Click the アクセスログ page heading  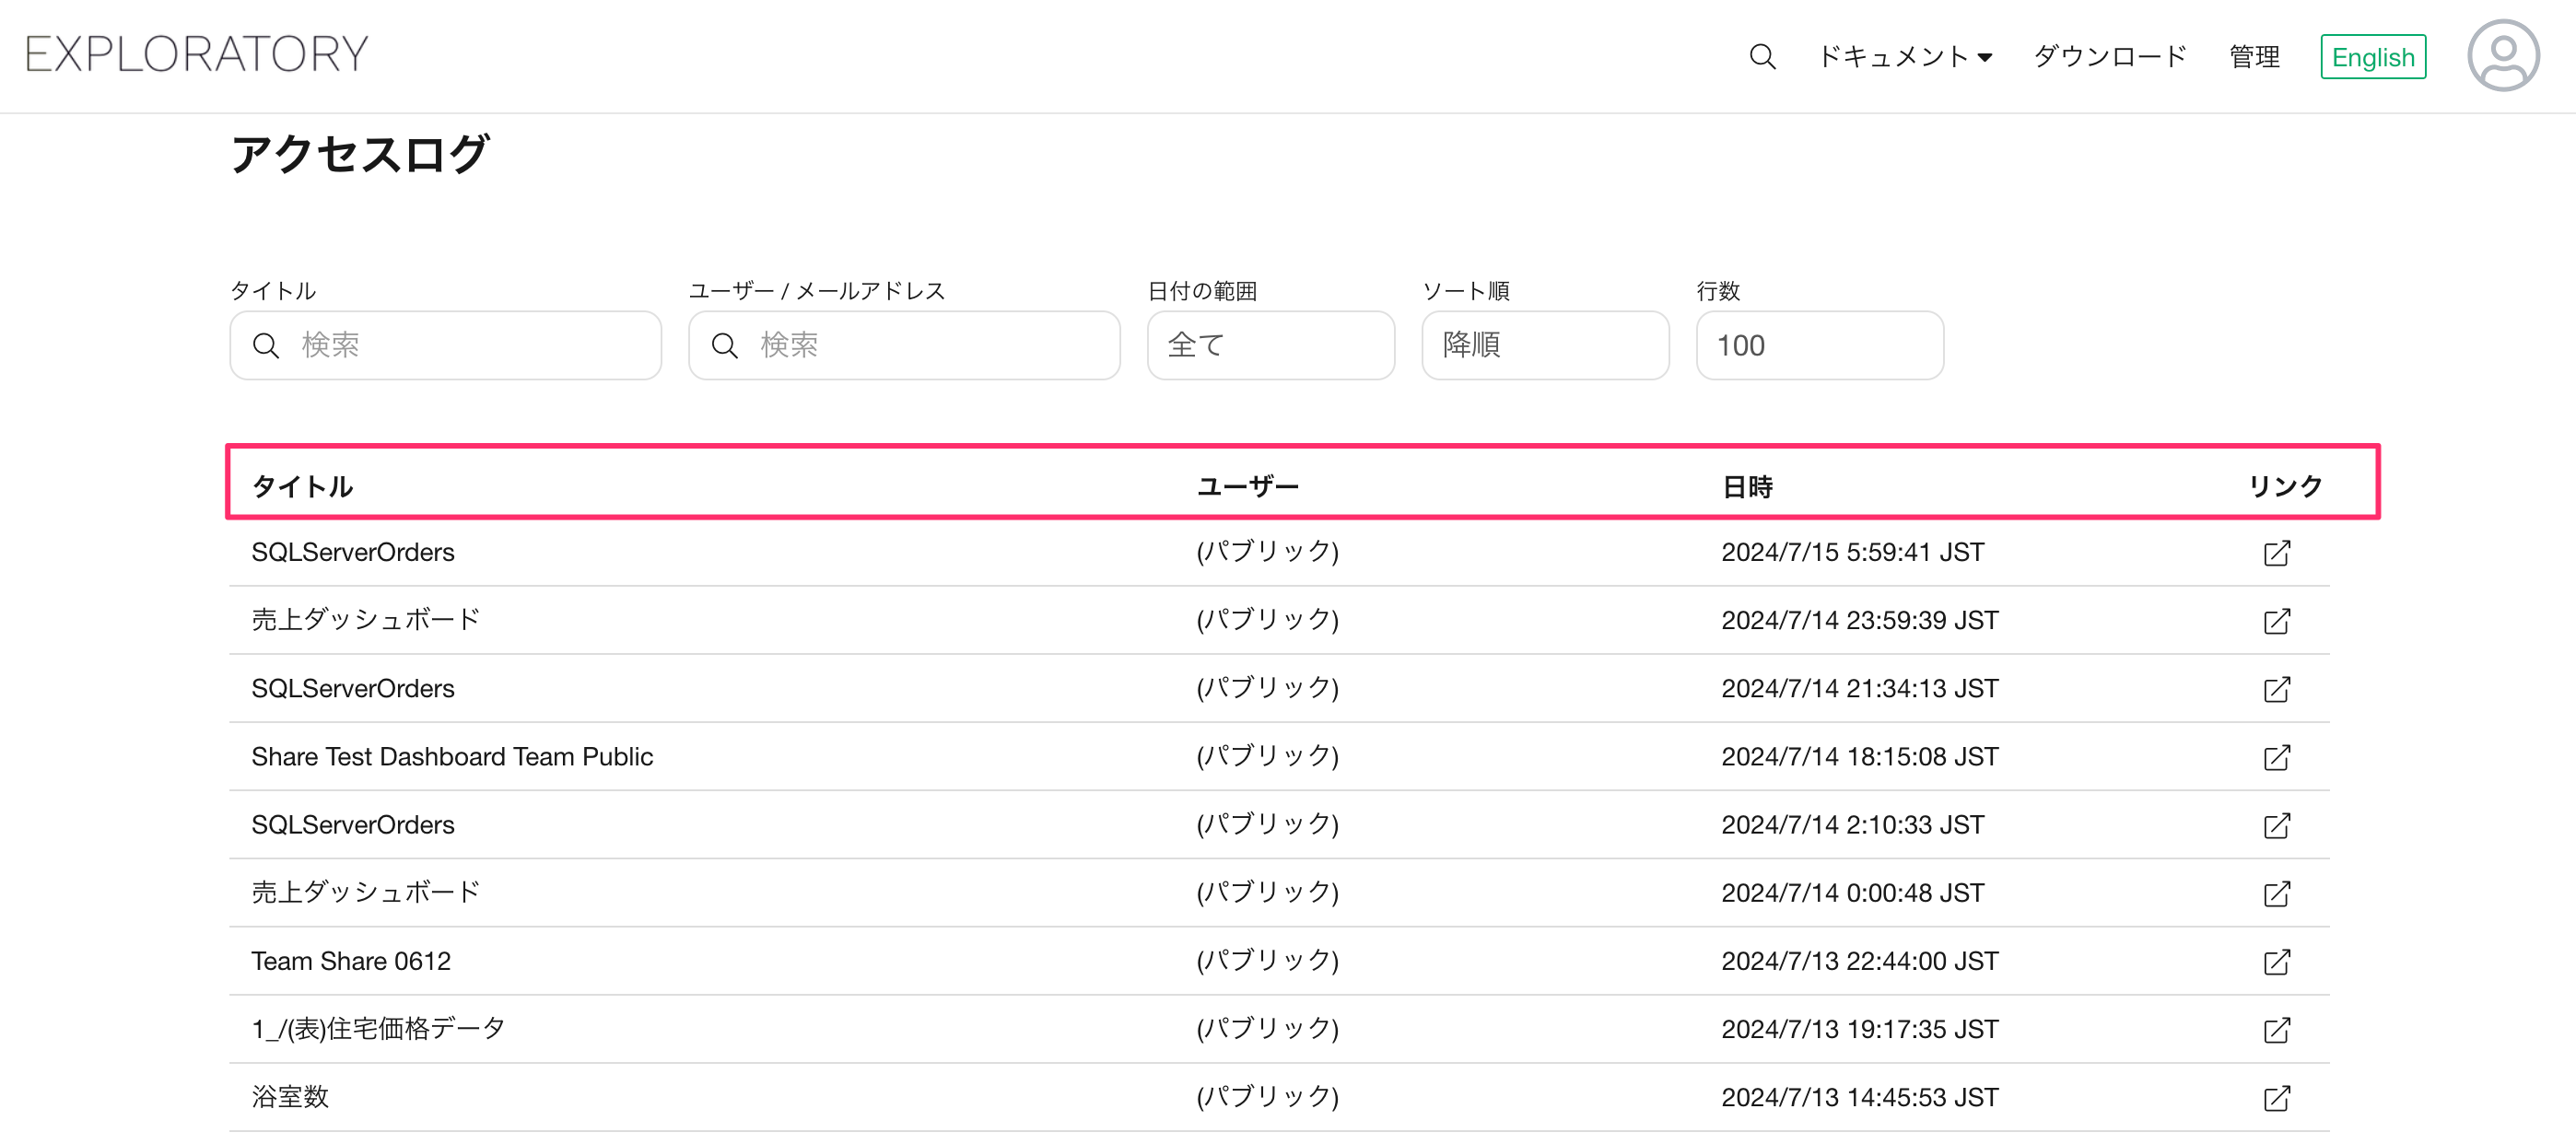pyautogui.click(x=359, y=154)
